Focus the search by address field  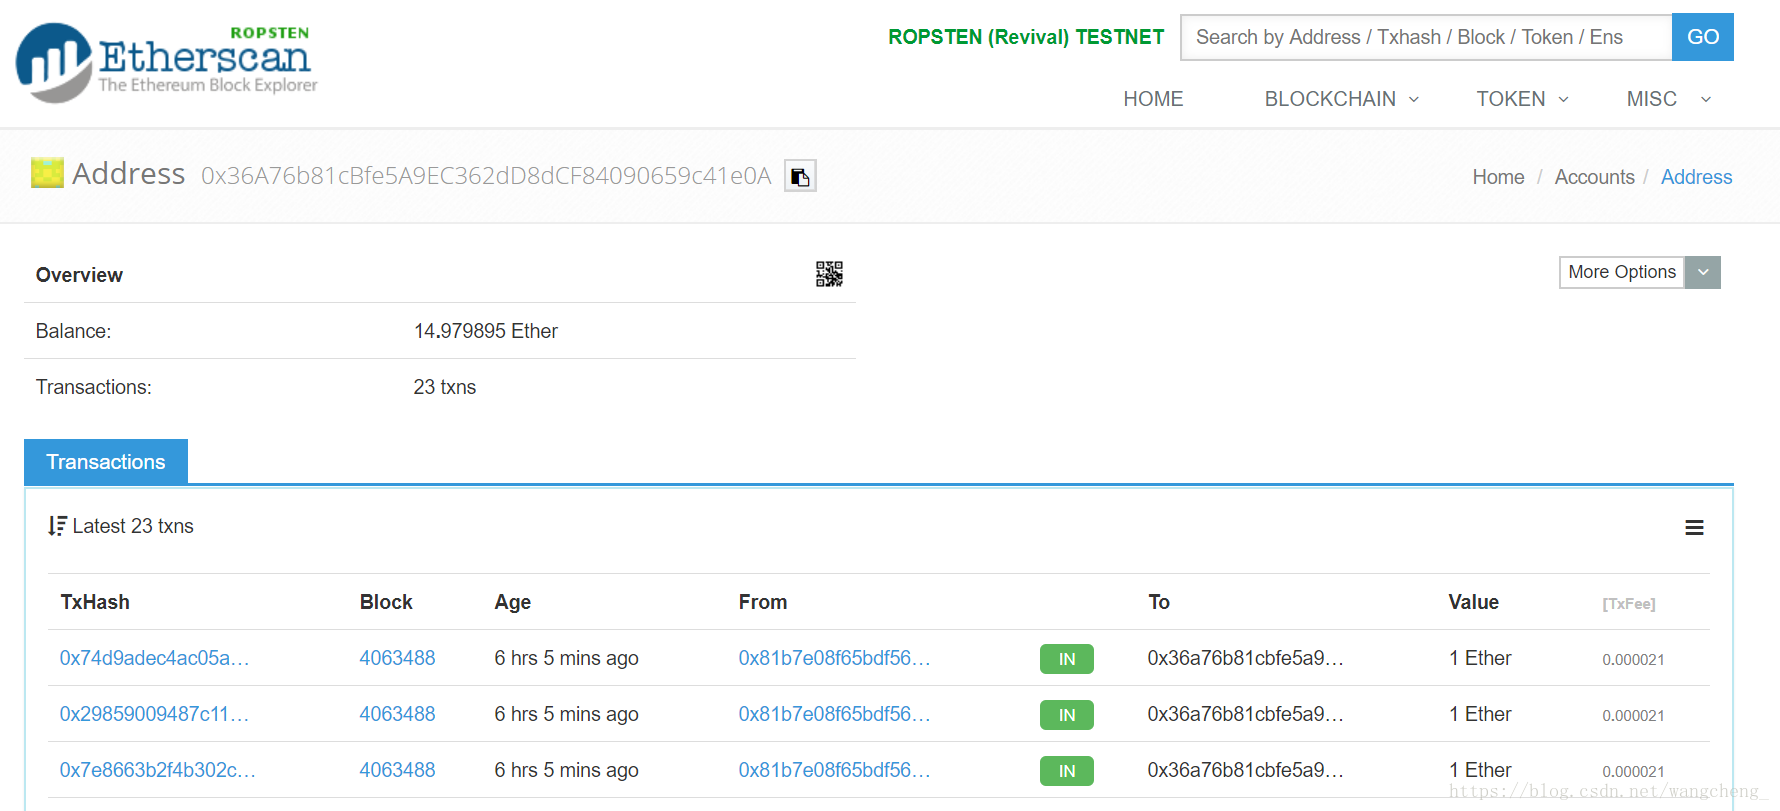tap(1426, 37)
